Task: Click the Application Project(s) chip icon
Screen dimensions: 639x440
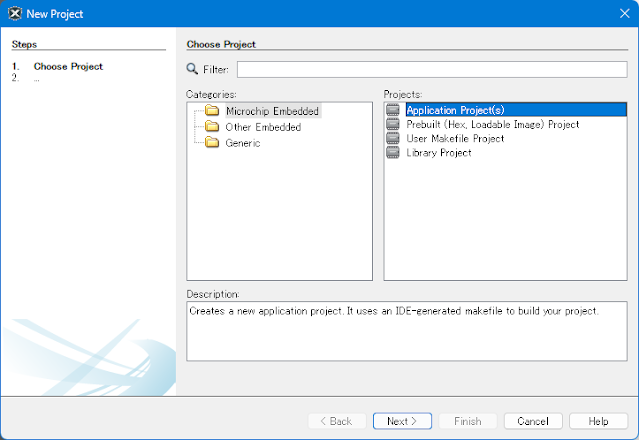Action: [393, 110]
